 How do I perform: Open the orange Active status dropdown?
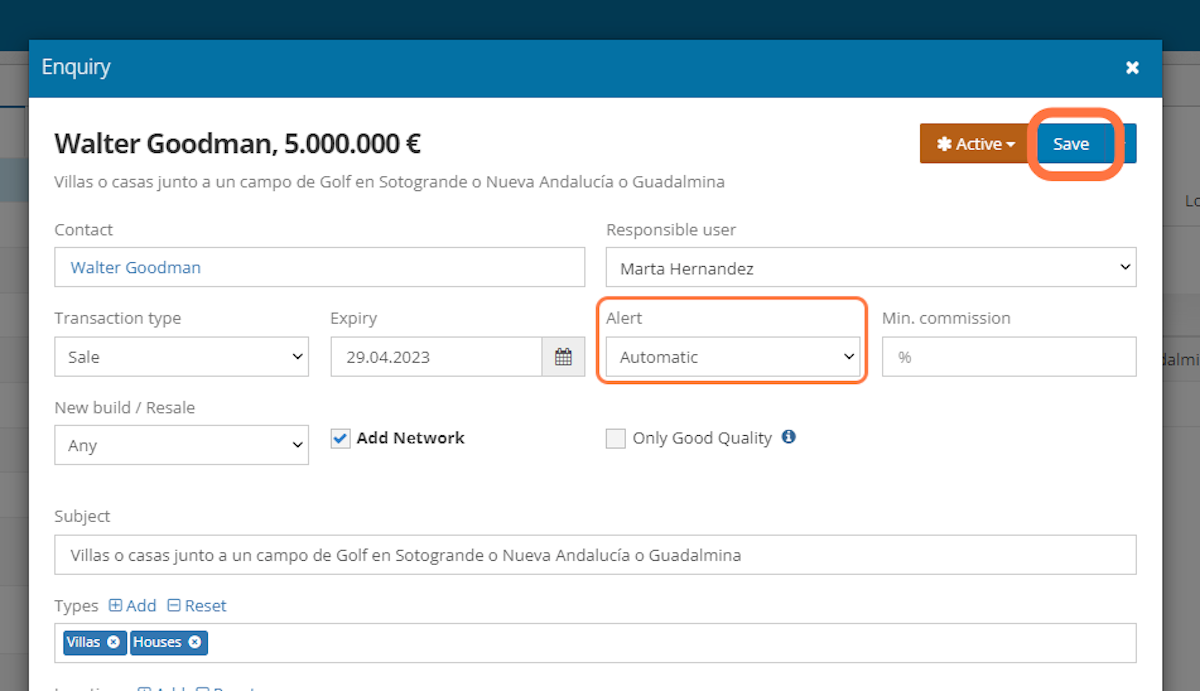point(973,143)
